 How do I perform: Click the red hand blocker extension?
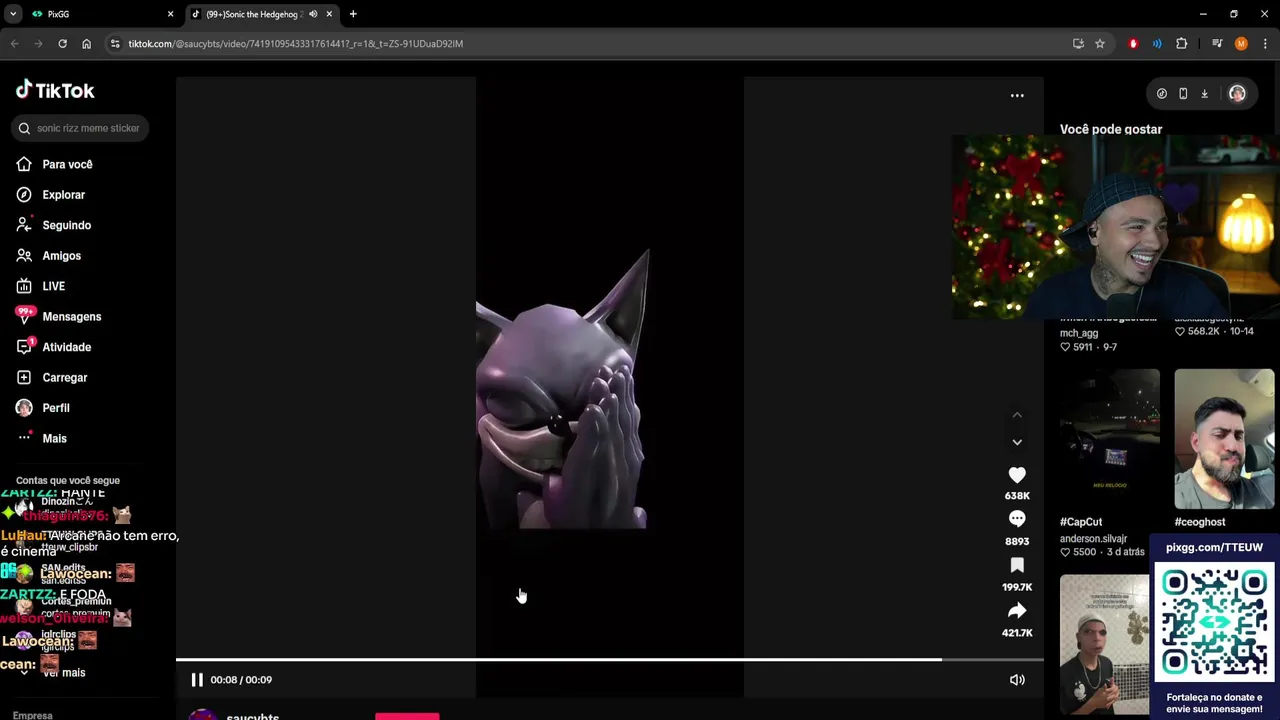tap(1133, 44)
